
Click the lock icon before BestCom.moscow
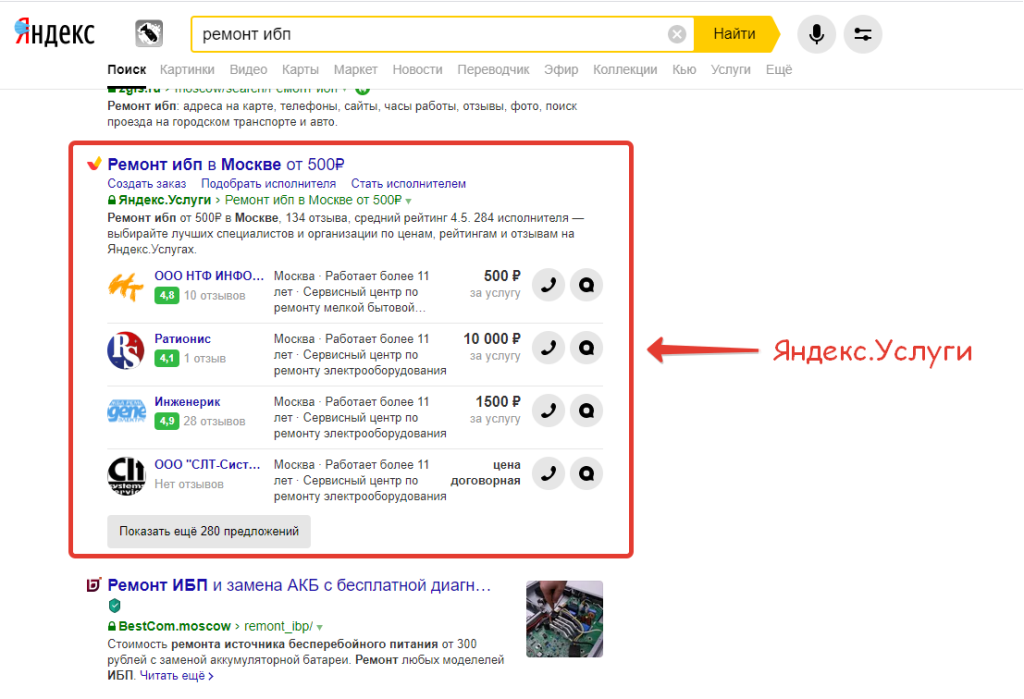click(x=112, y=626)
